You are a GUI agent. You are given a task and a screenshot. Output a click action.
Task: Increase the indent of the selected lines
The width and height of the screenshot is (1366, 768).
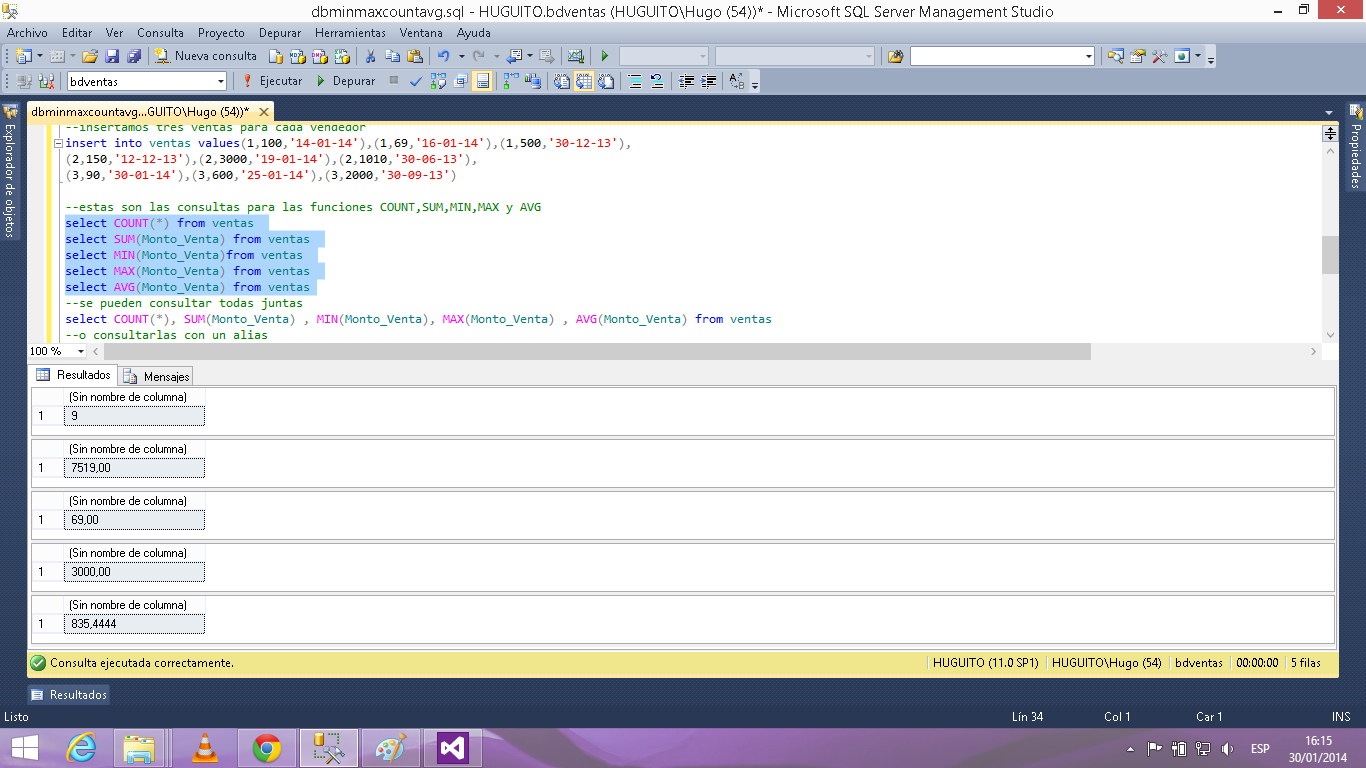[708, 81]
